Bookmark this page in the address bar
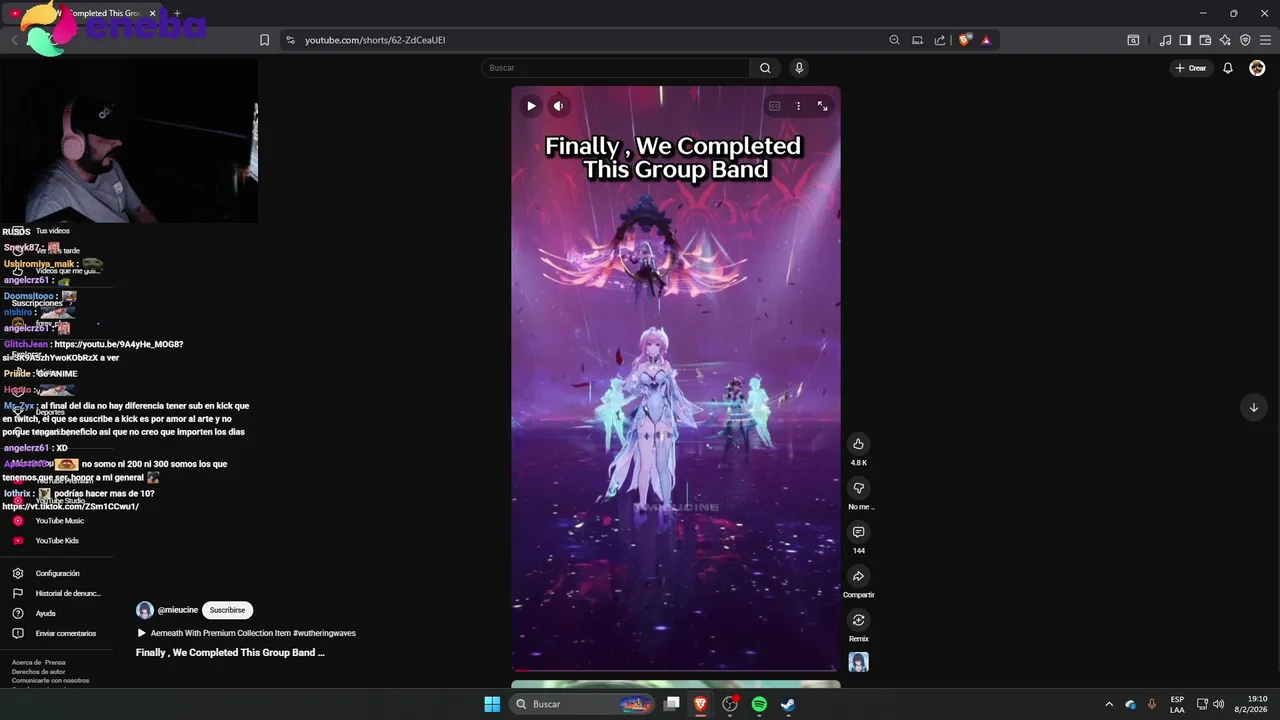1280x720 pixels. tap(264, 40)
